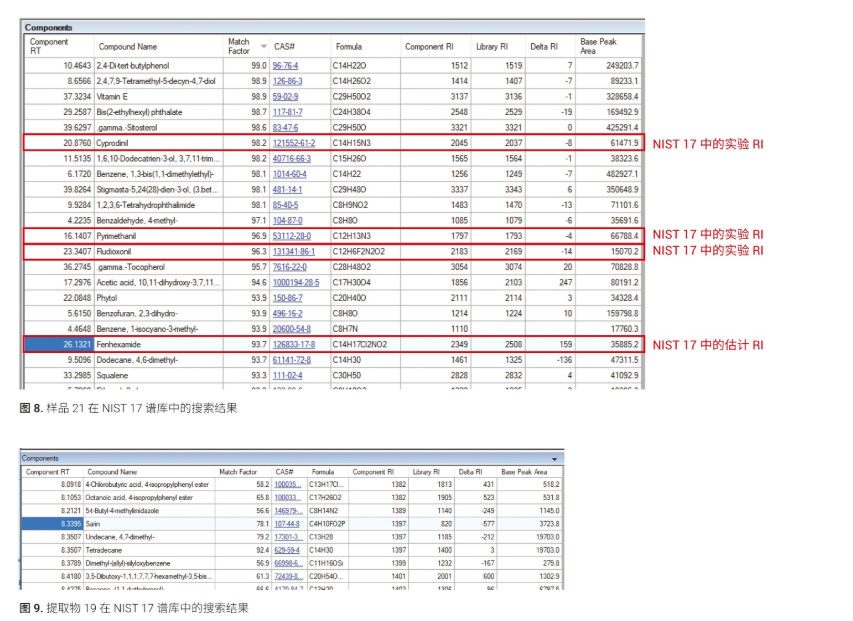This screenshot has height=621, width=853.
Task: Click the CAS link 85-40-5
Action: pyautogui.click(x=285, y=205)
